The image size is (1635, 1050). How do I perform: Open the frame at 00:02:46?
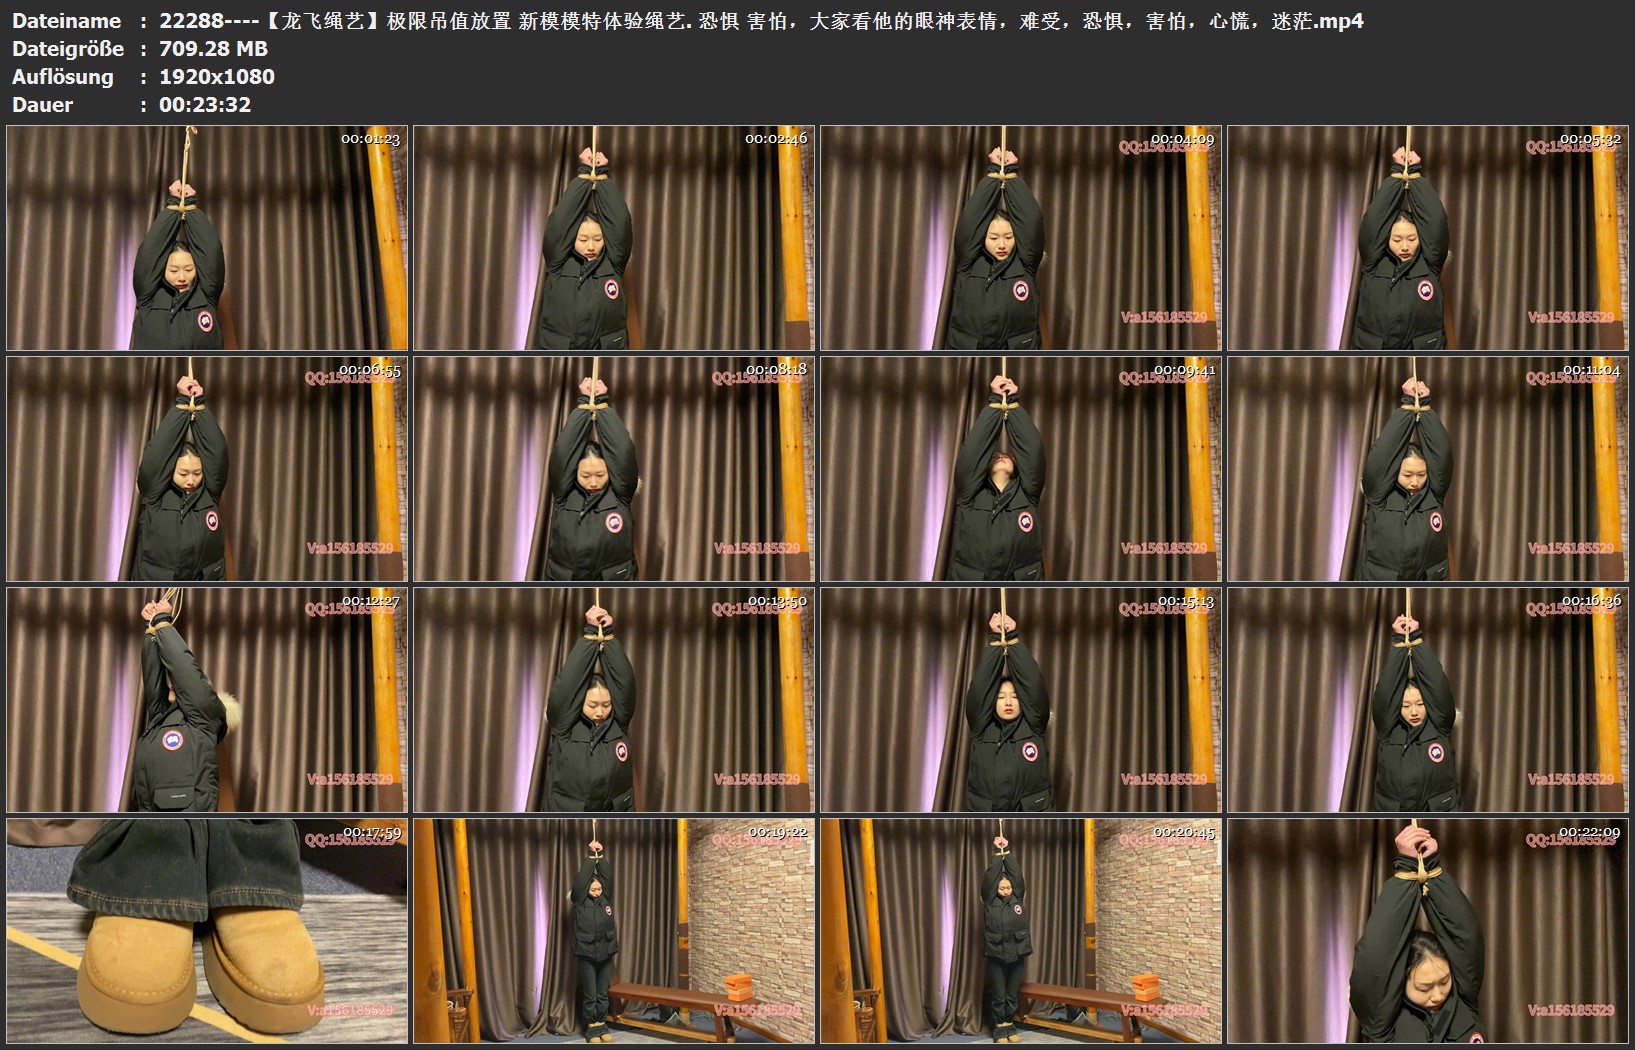click(614, 238)
